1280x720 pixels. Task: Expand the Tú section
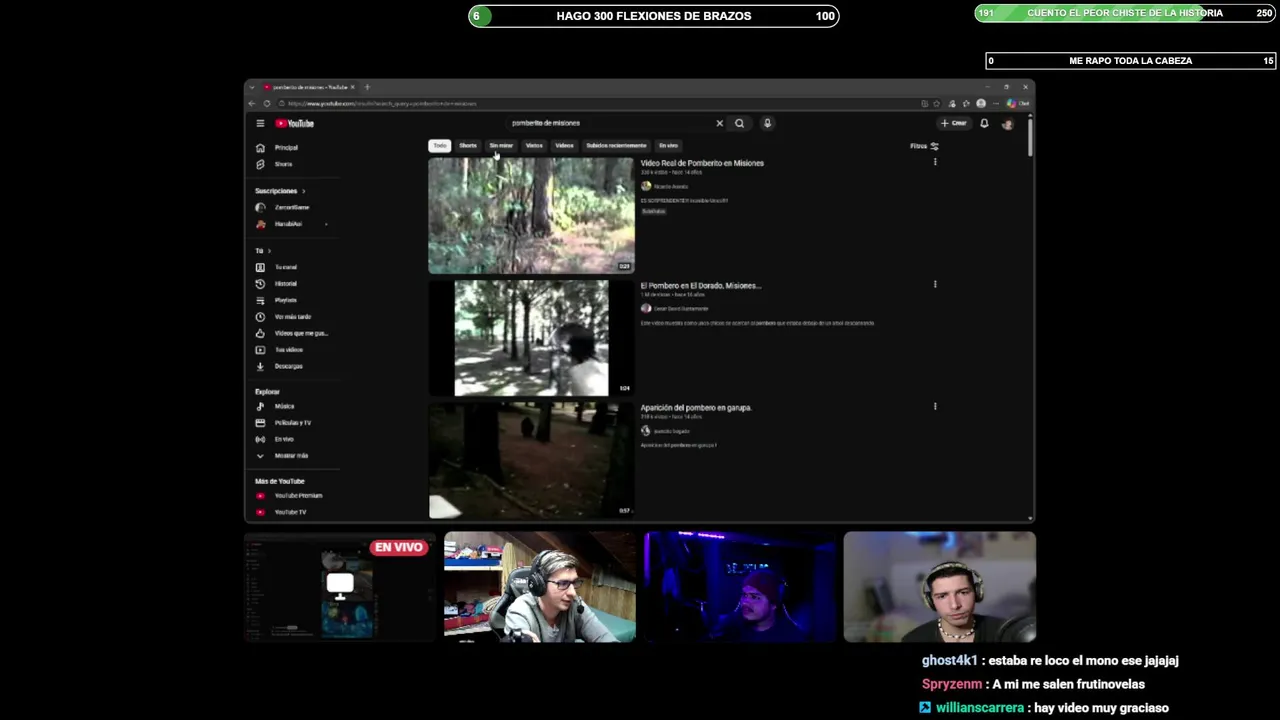263,251
